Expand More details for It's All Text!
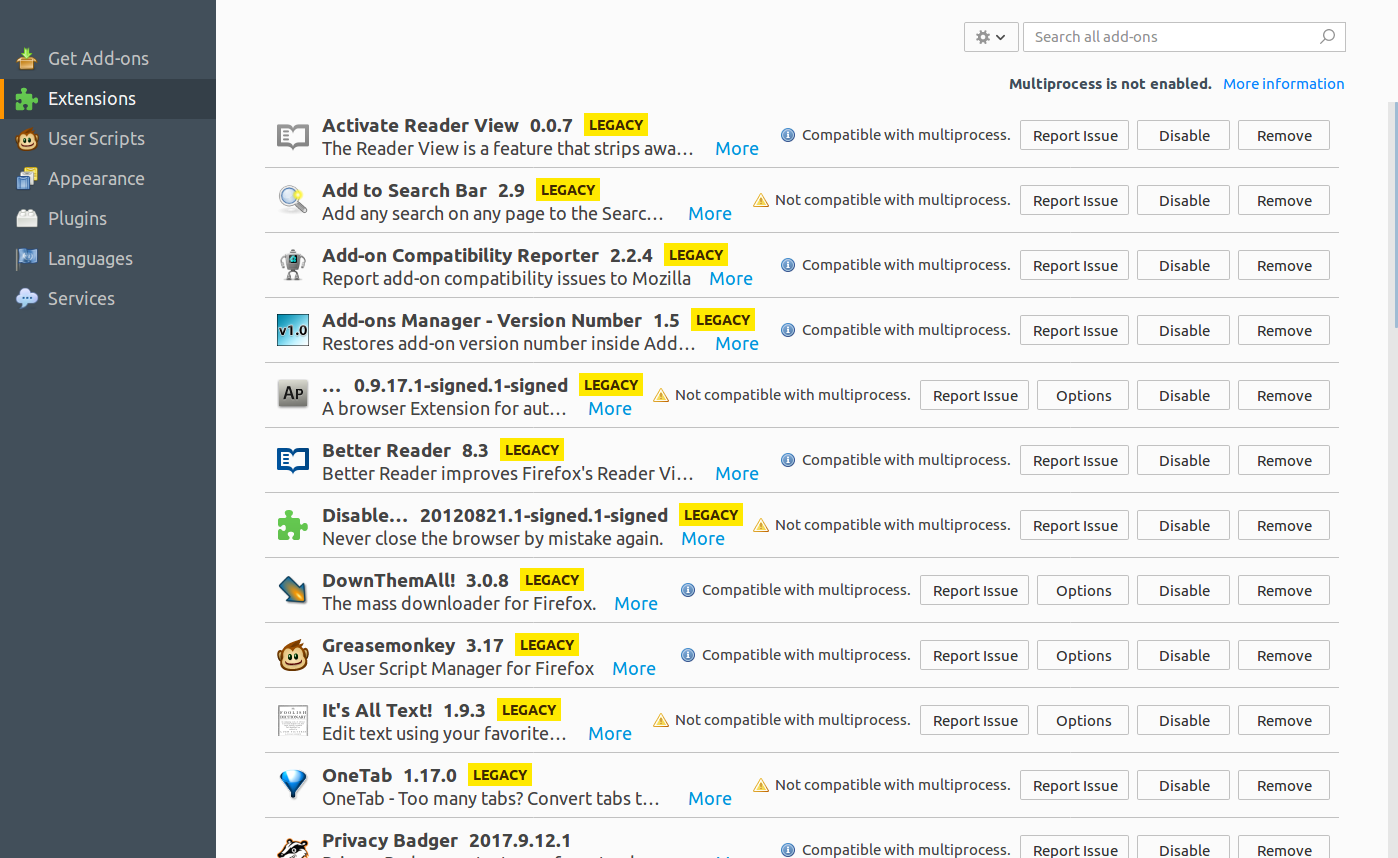 [610, 734]
